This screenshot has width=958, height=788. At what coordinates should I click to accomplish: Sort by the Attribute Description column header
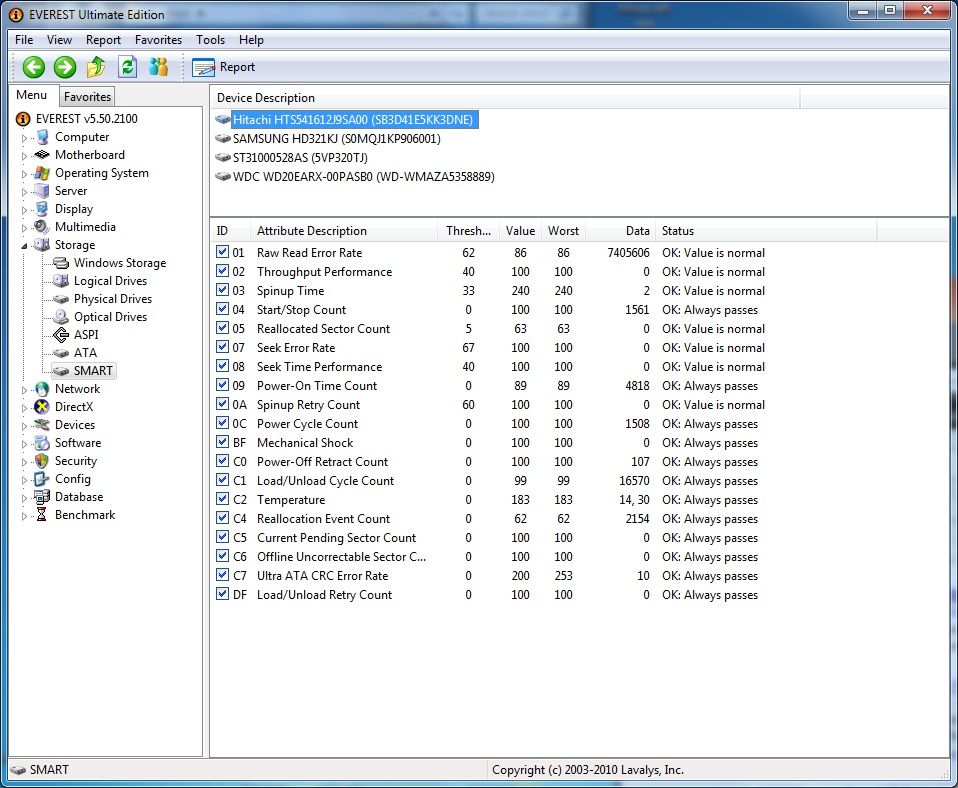pos(344,231)
